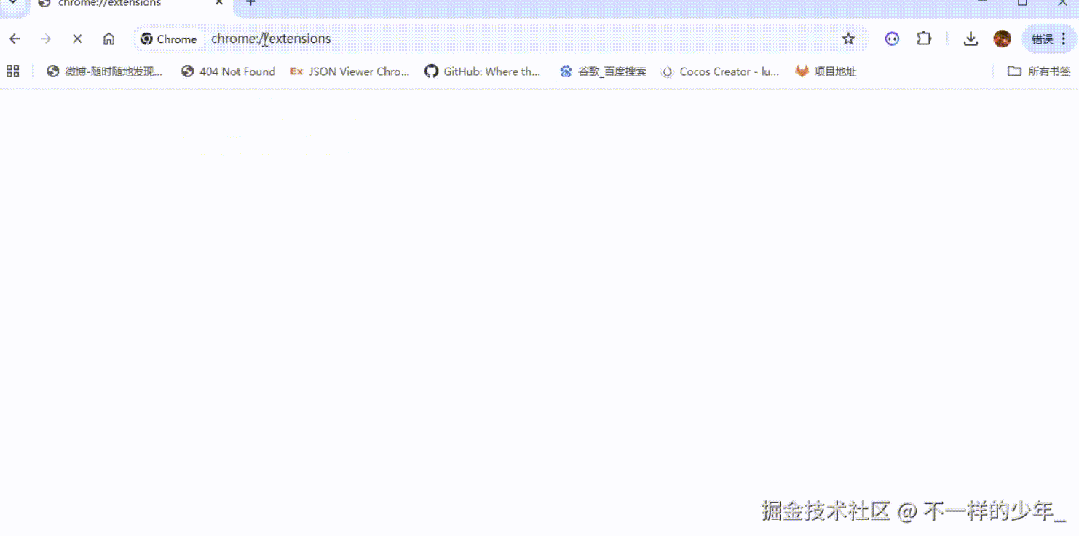Image resolution: width=1079 pixels, height=536 pixels.
Task: Open the 404 Not Found bookmark
Action: tap(228, 72)
